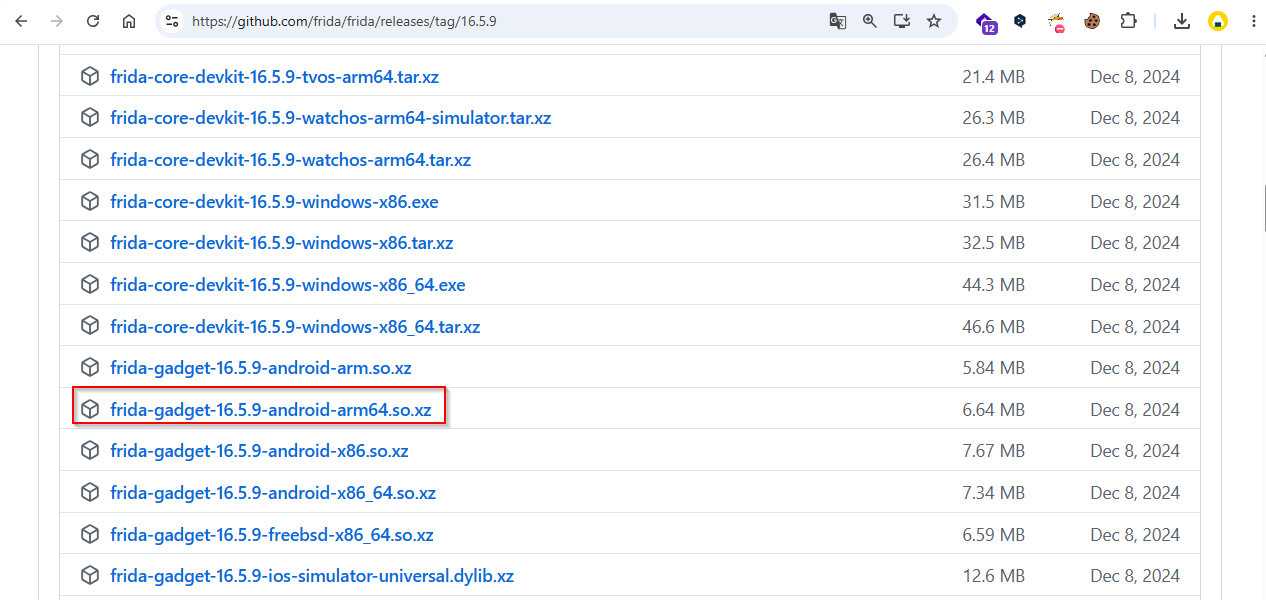Click package icon beside windows-x86.exe
The width and height of the screenshot is (1266, 600).
[90, 202]
